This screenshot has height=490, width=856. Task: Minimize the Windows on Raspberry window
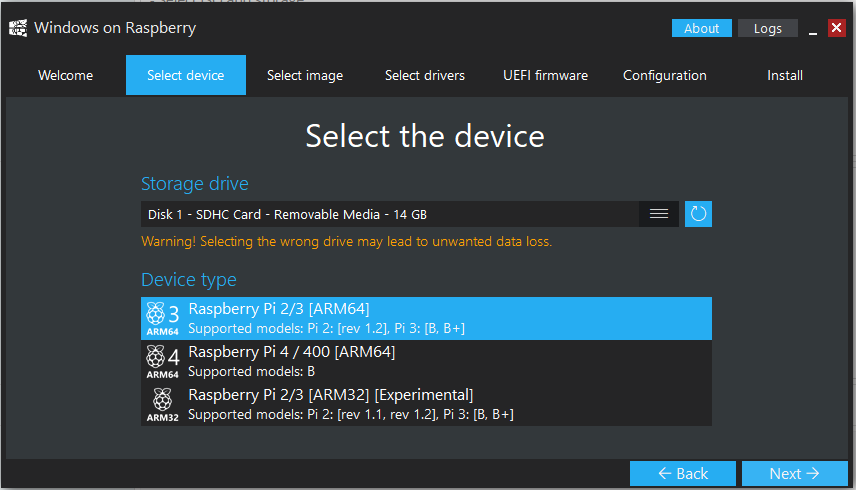pos(810,29)
